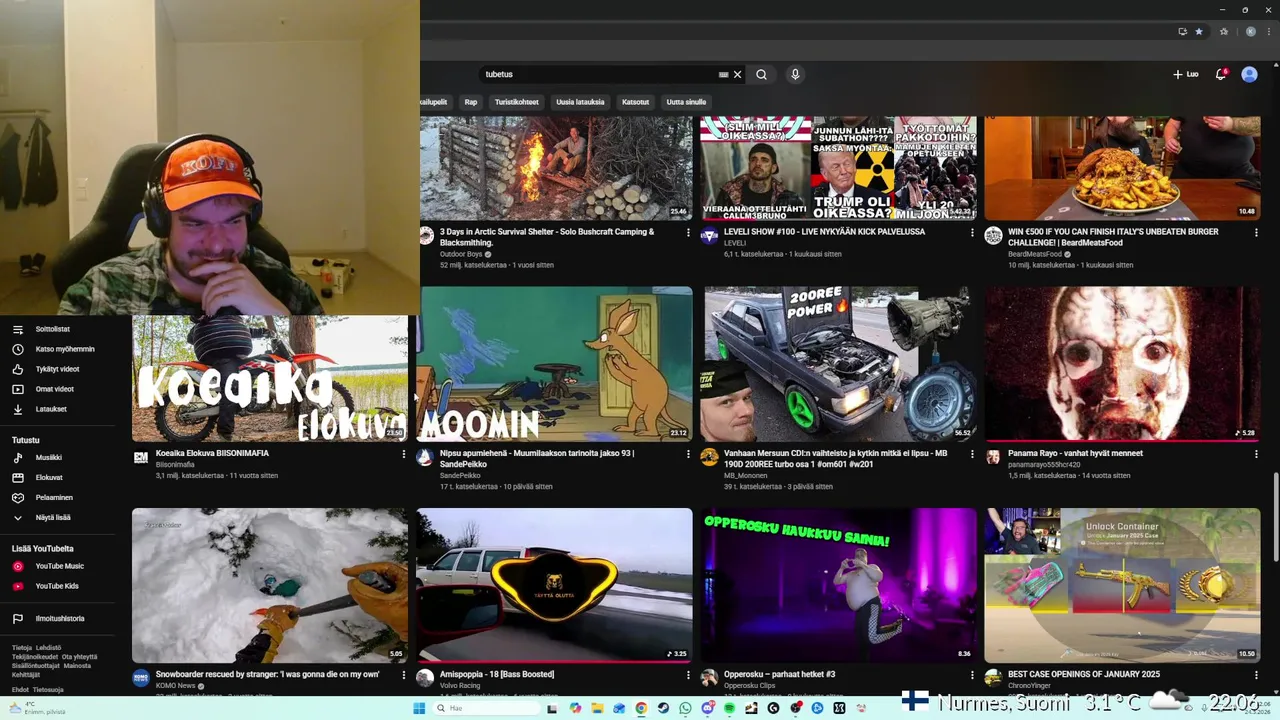1280x720 pixels.
Task: Open Steam from the taskbar
Action: [663, 708]
